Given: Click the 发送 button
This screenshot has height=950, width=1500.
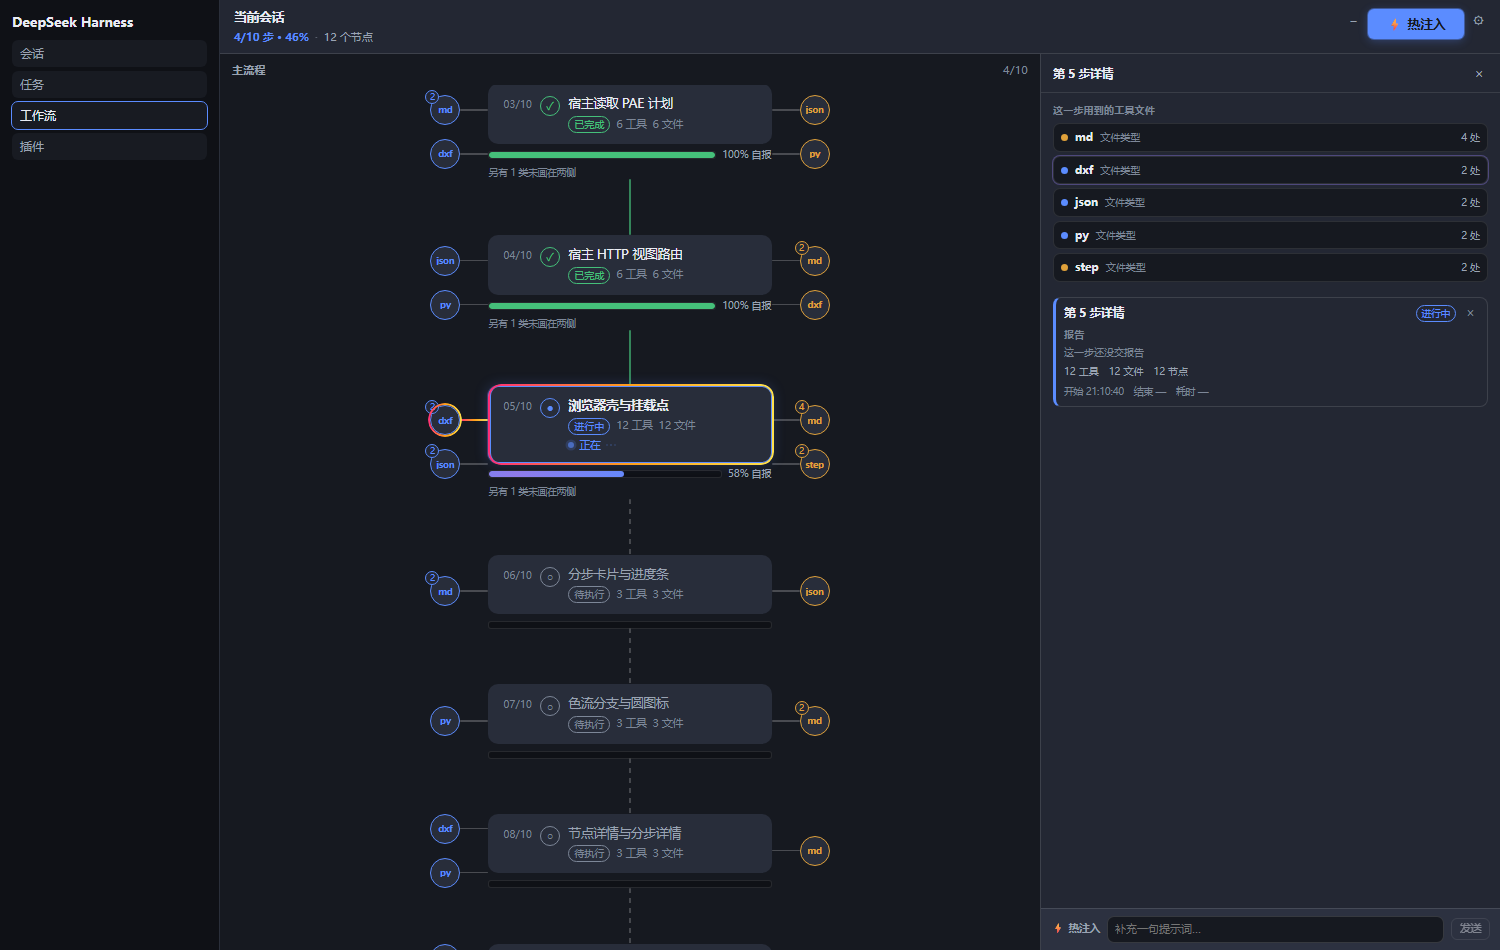Looking at the screenshot, I should pos(1470,929).
